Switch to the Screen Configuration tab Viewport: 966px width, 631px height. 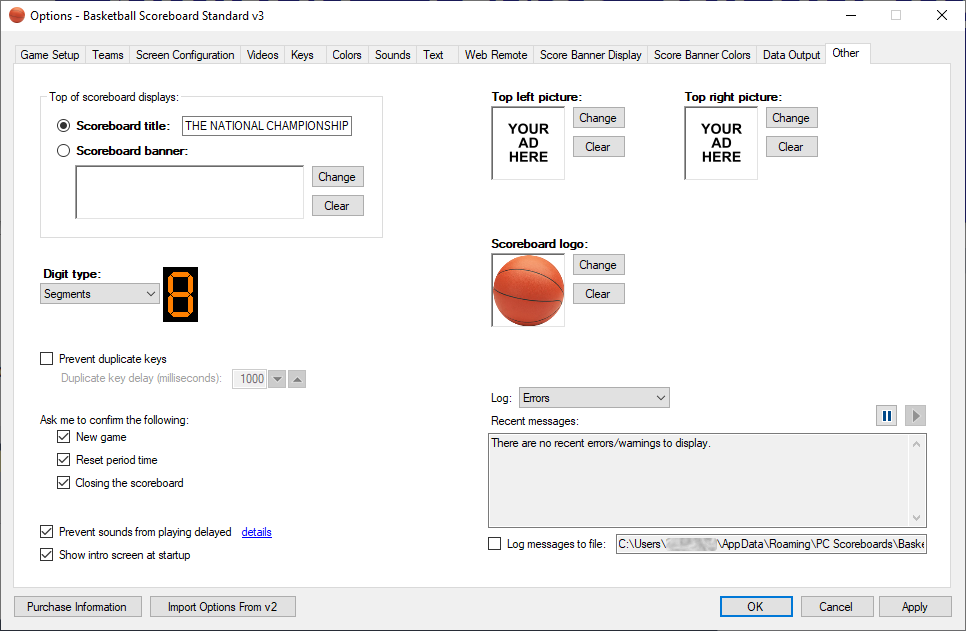click(x=185, y=55)
